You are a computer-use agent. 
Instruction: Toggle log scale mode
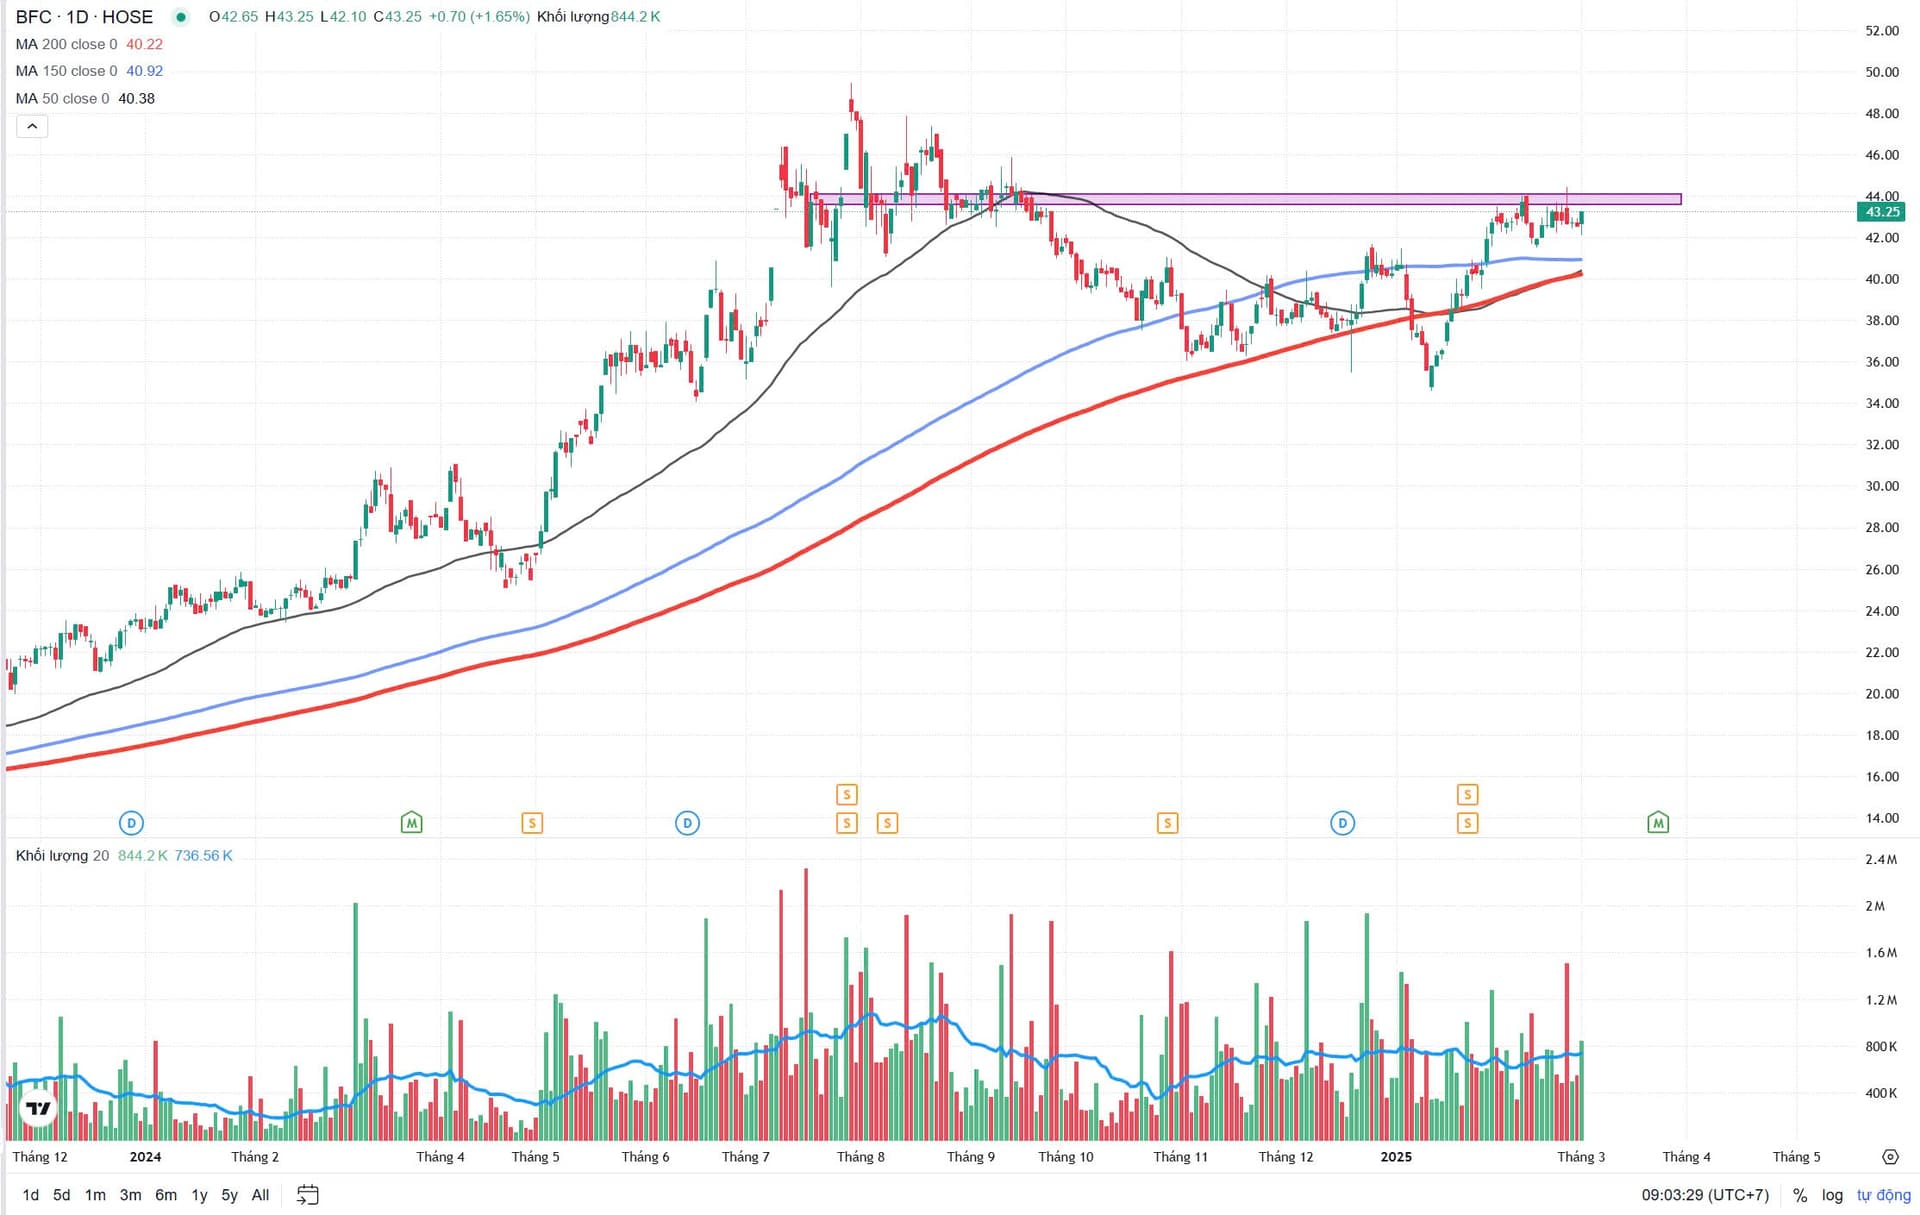click(1832, 1195)
